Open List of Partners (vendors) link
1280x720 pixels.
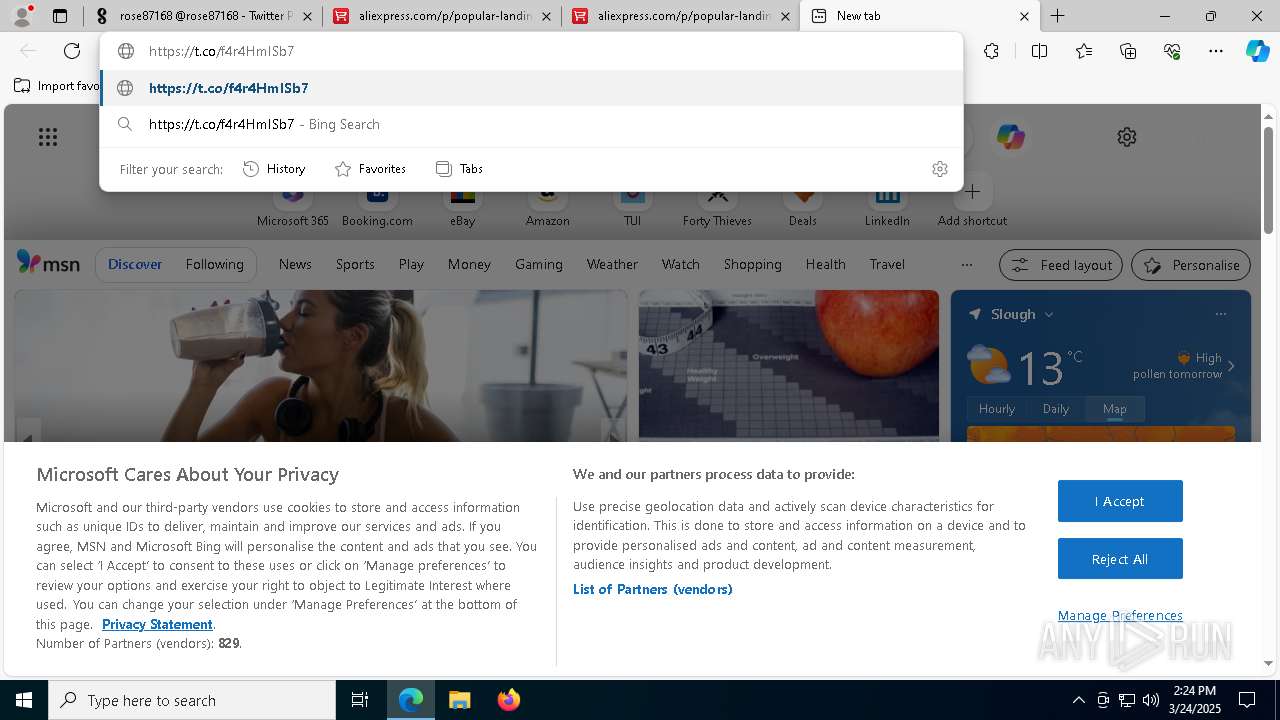point(652,589)
